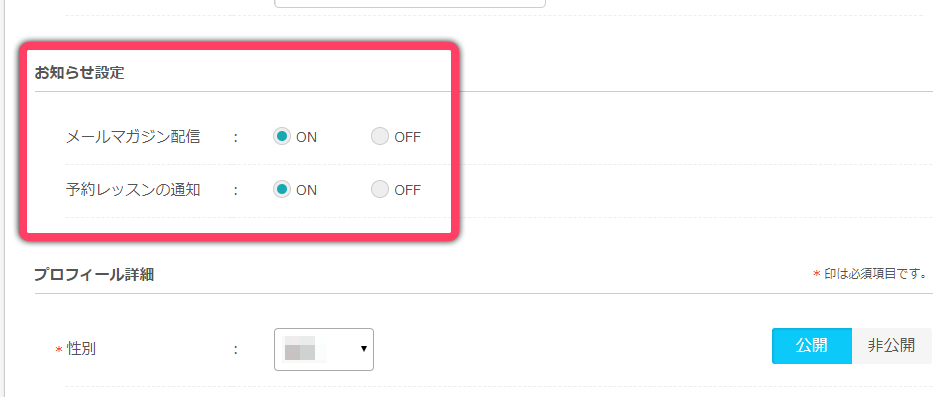Viewport: 940px width, 397px height.
Task: Set 性別 visibility to 非公開
Action: (x=891, y=345)
